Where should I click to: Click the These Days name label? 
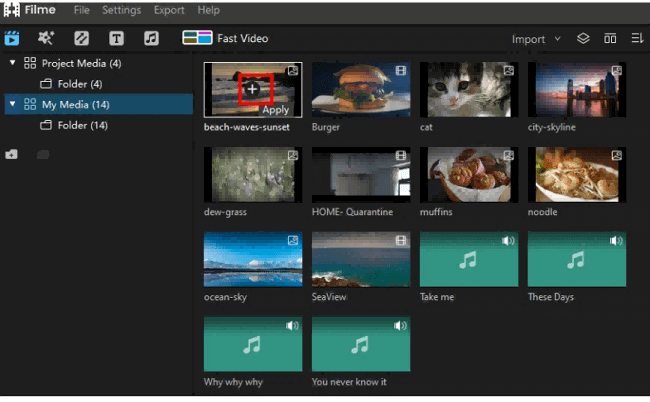click(551, 297)
